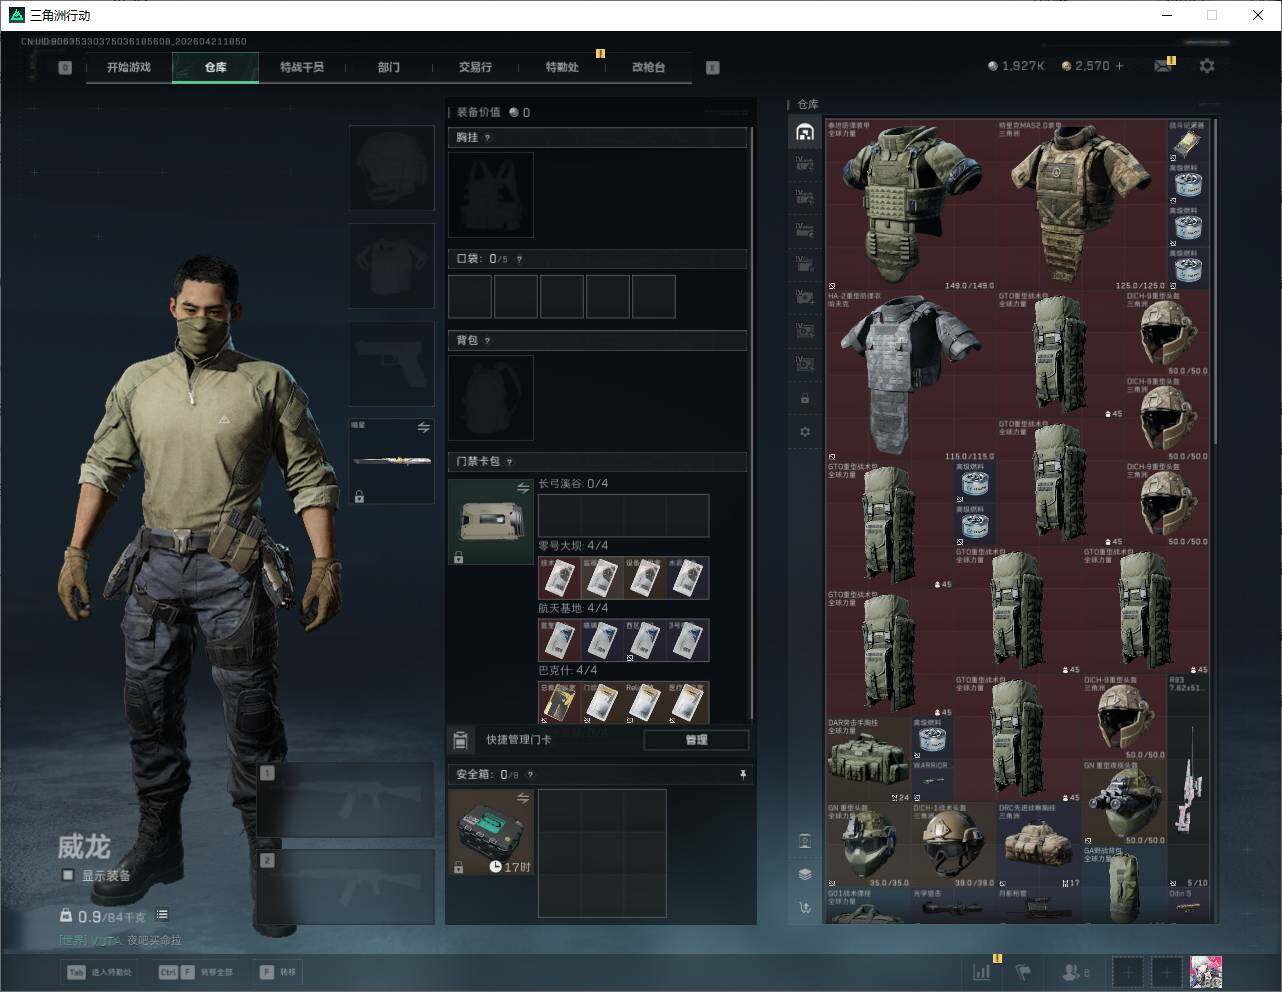Open the 交易行 tab
The image size is (1282, 992).
click(475, 67)
